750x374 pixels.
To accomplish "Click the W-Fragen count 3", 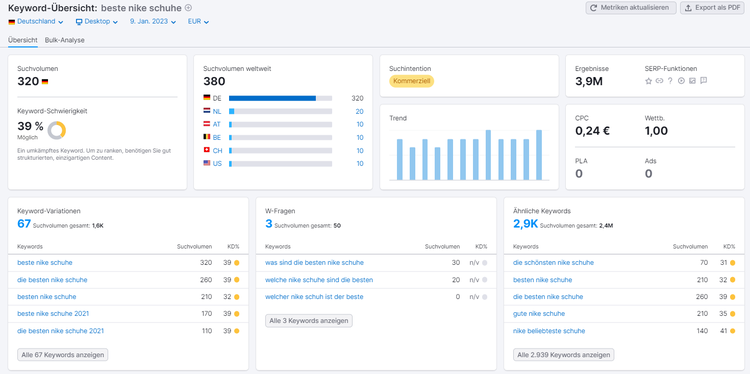I will (269, 224).
